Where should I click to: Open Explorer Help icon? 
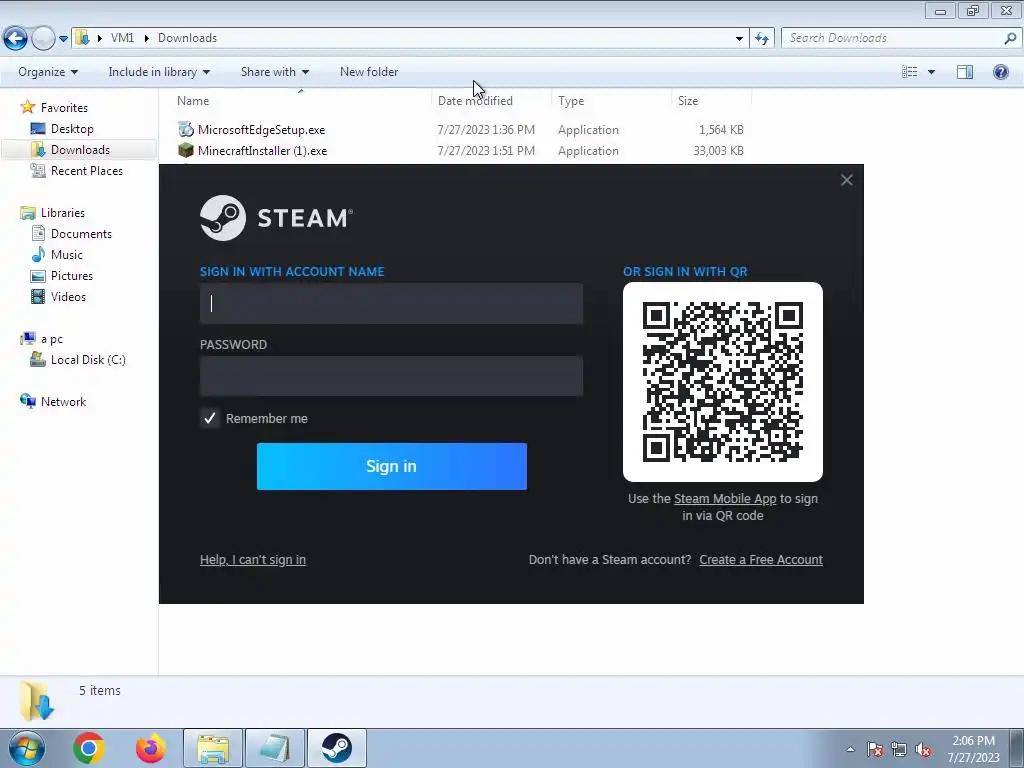point(1000,72)
